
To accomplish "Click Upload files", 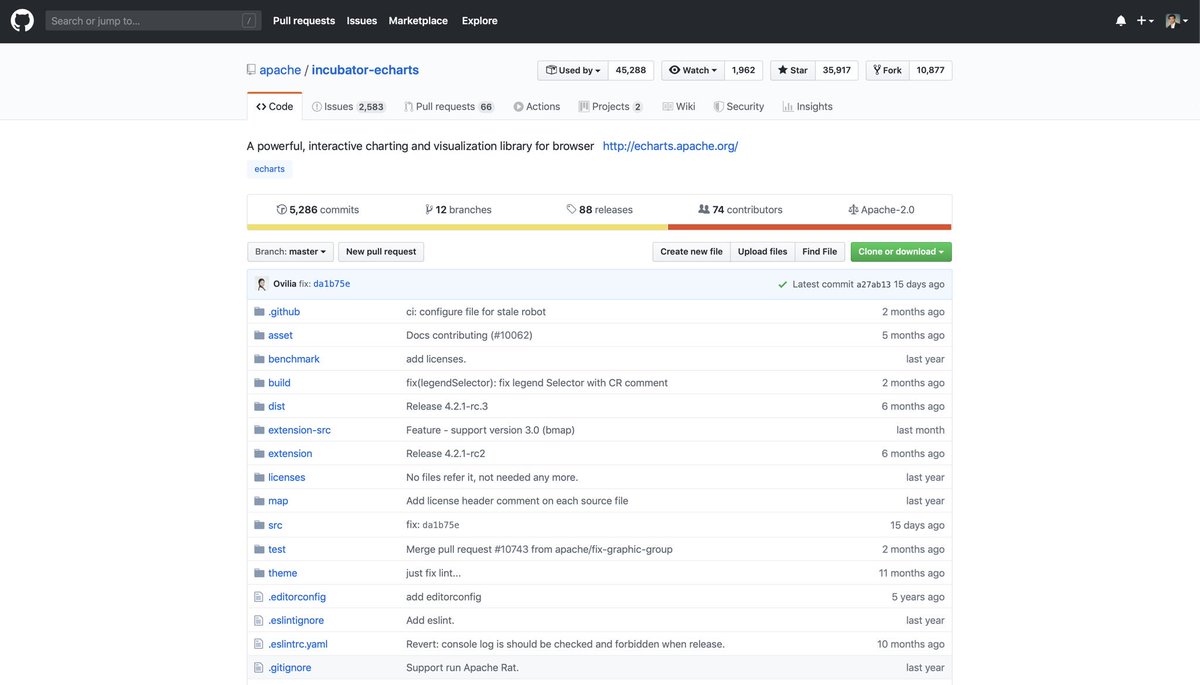I will (762, 252).
